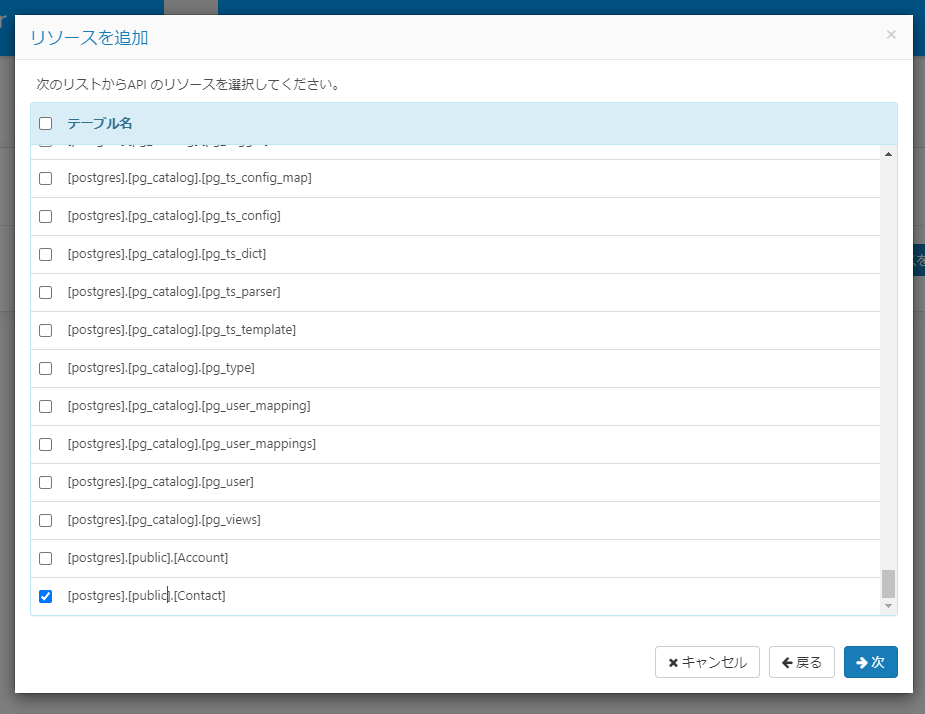Click the scrollbar up arrow
This screenshot has width=925, height=714.
tap(888, 154)
